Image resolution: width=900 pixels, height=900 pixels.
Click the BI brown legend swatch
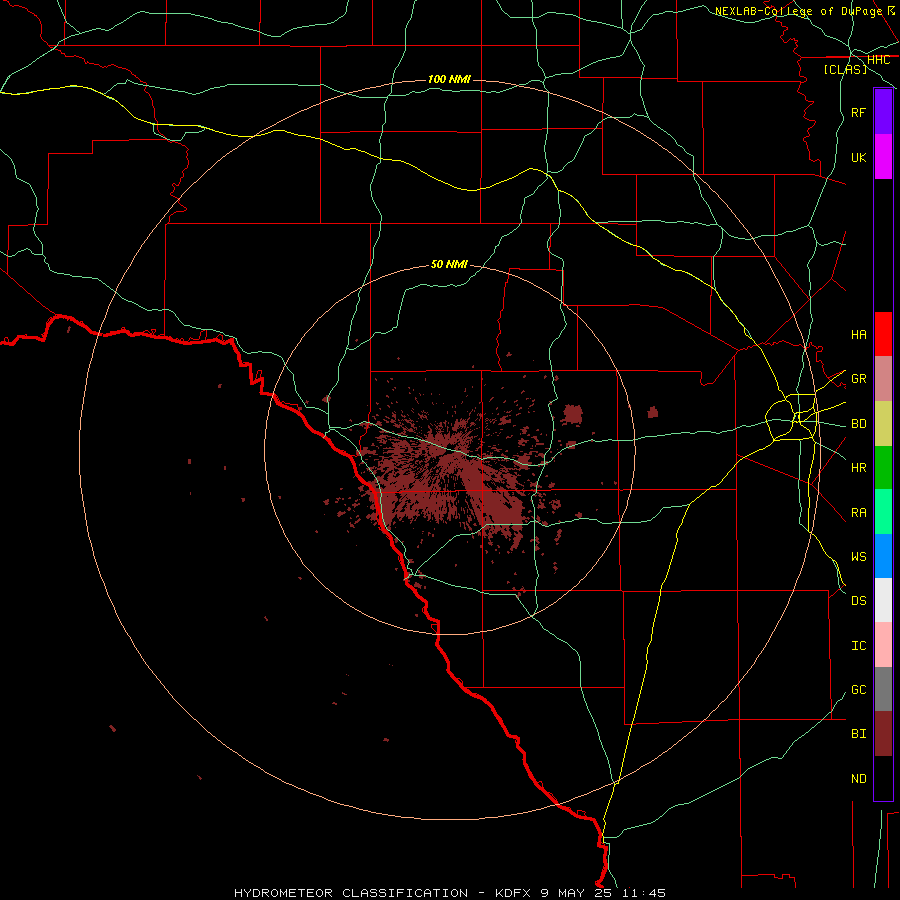click(x=883, y=734)
